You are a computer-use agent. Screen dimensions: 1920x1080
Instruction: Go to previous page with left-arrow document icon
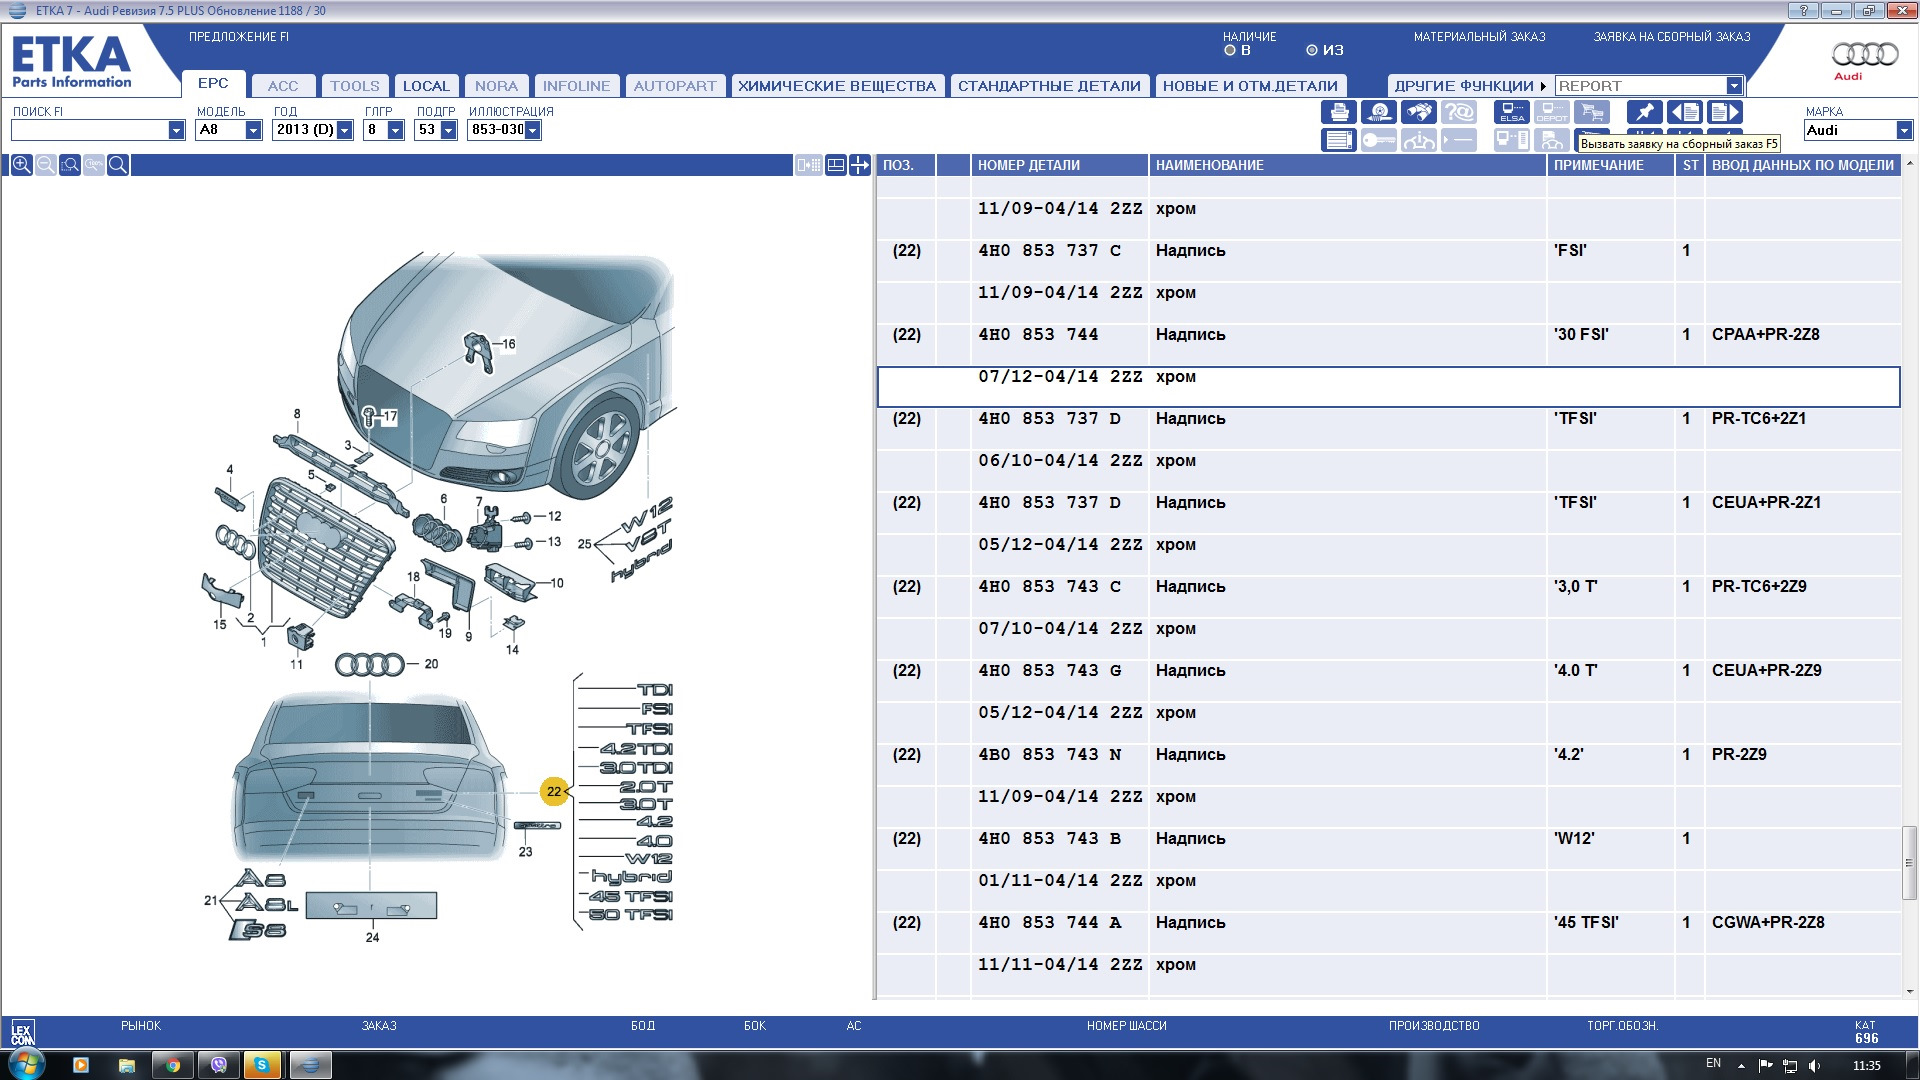[1685, 113]
